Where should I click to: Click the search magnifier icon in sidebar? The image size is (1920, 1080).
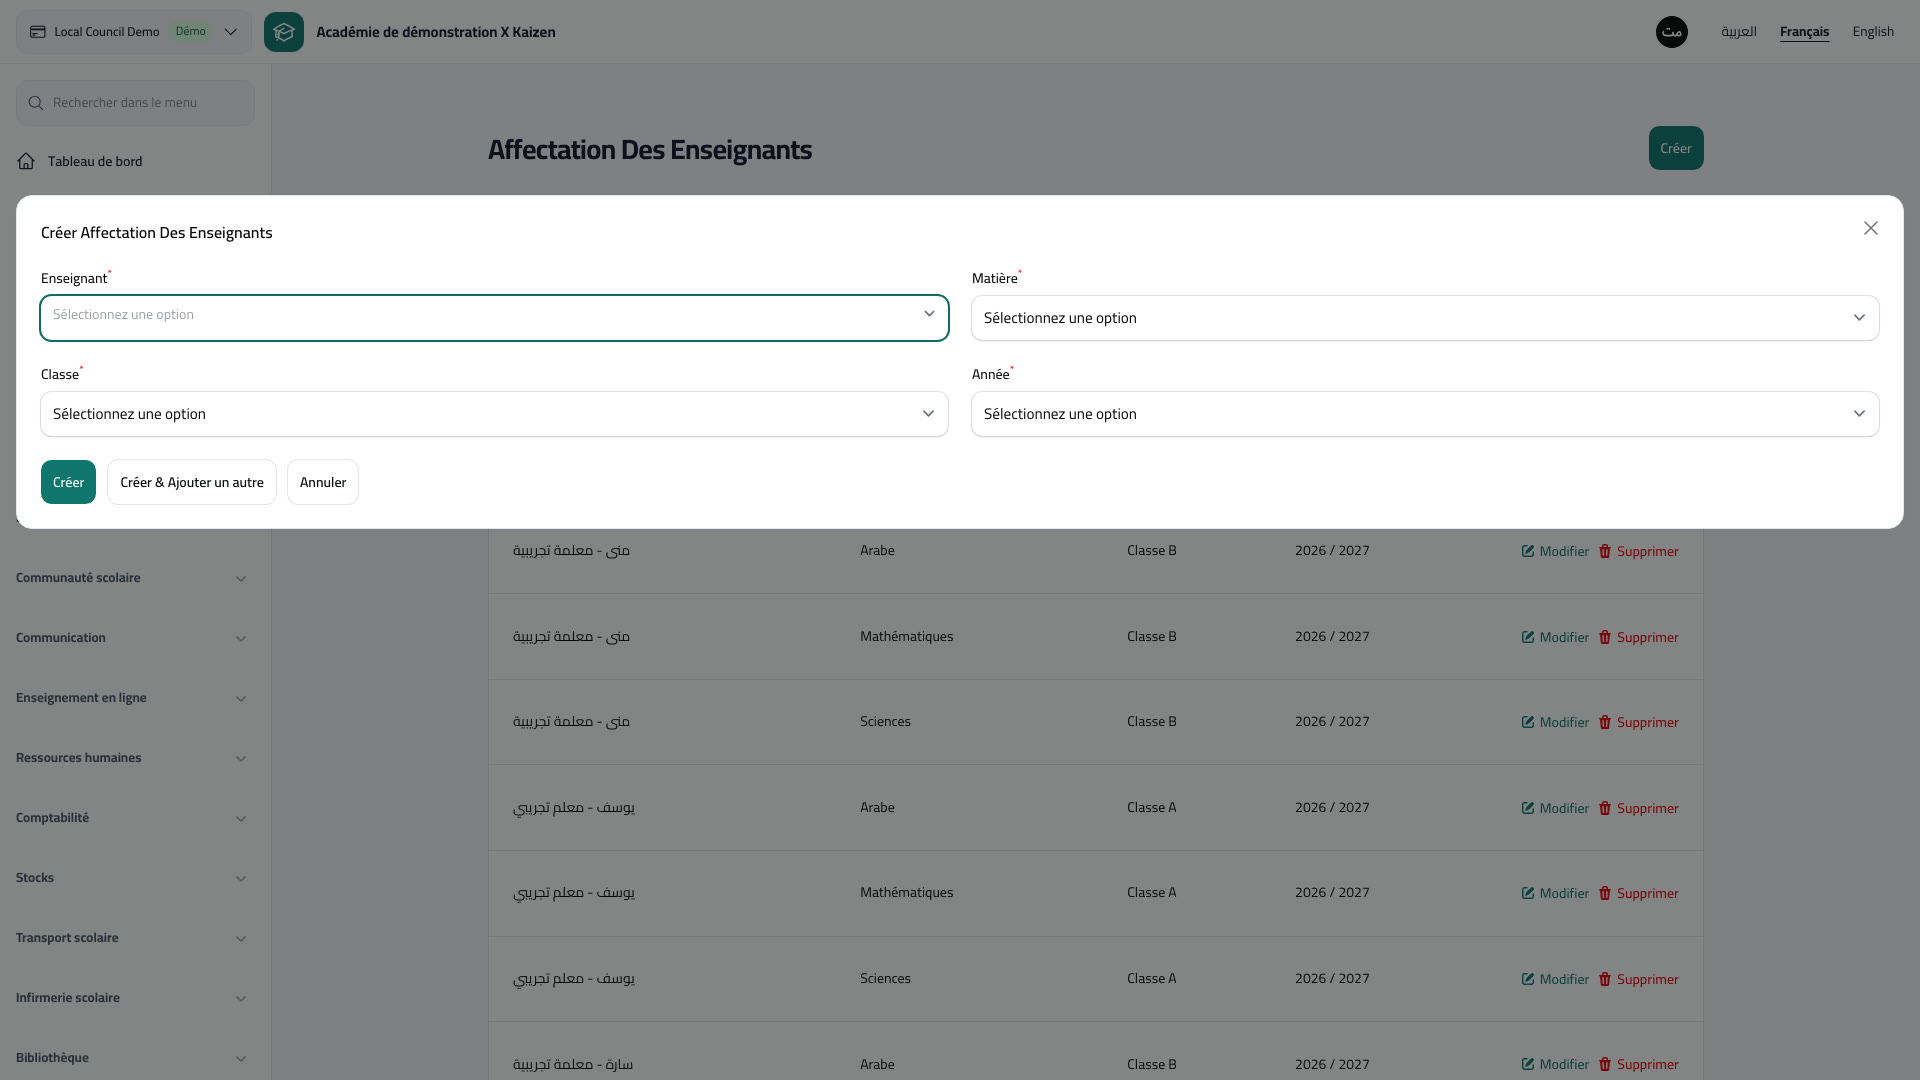pyautogui.click(x=36, y=103)
